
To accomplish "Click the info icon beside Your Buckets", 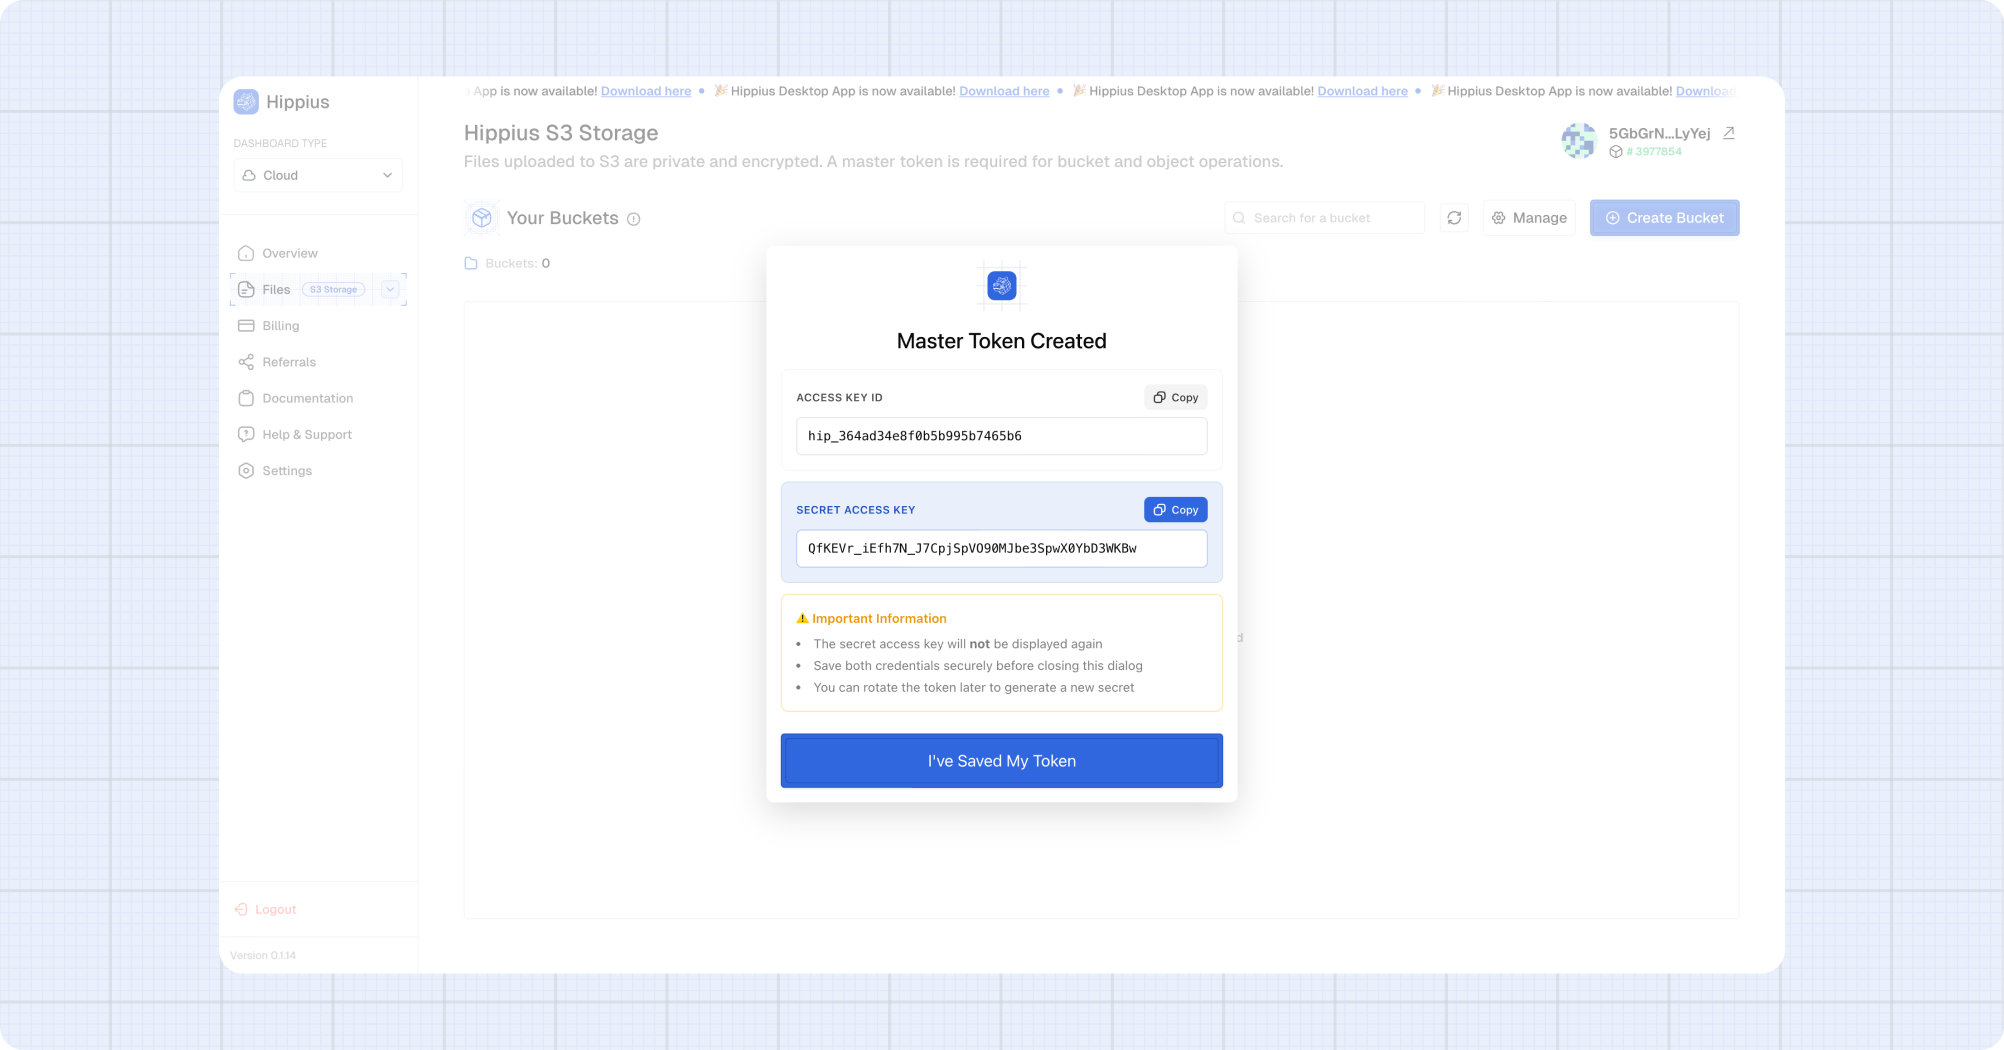I will [x=633, y=219].
